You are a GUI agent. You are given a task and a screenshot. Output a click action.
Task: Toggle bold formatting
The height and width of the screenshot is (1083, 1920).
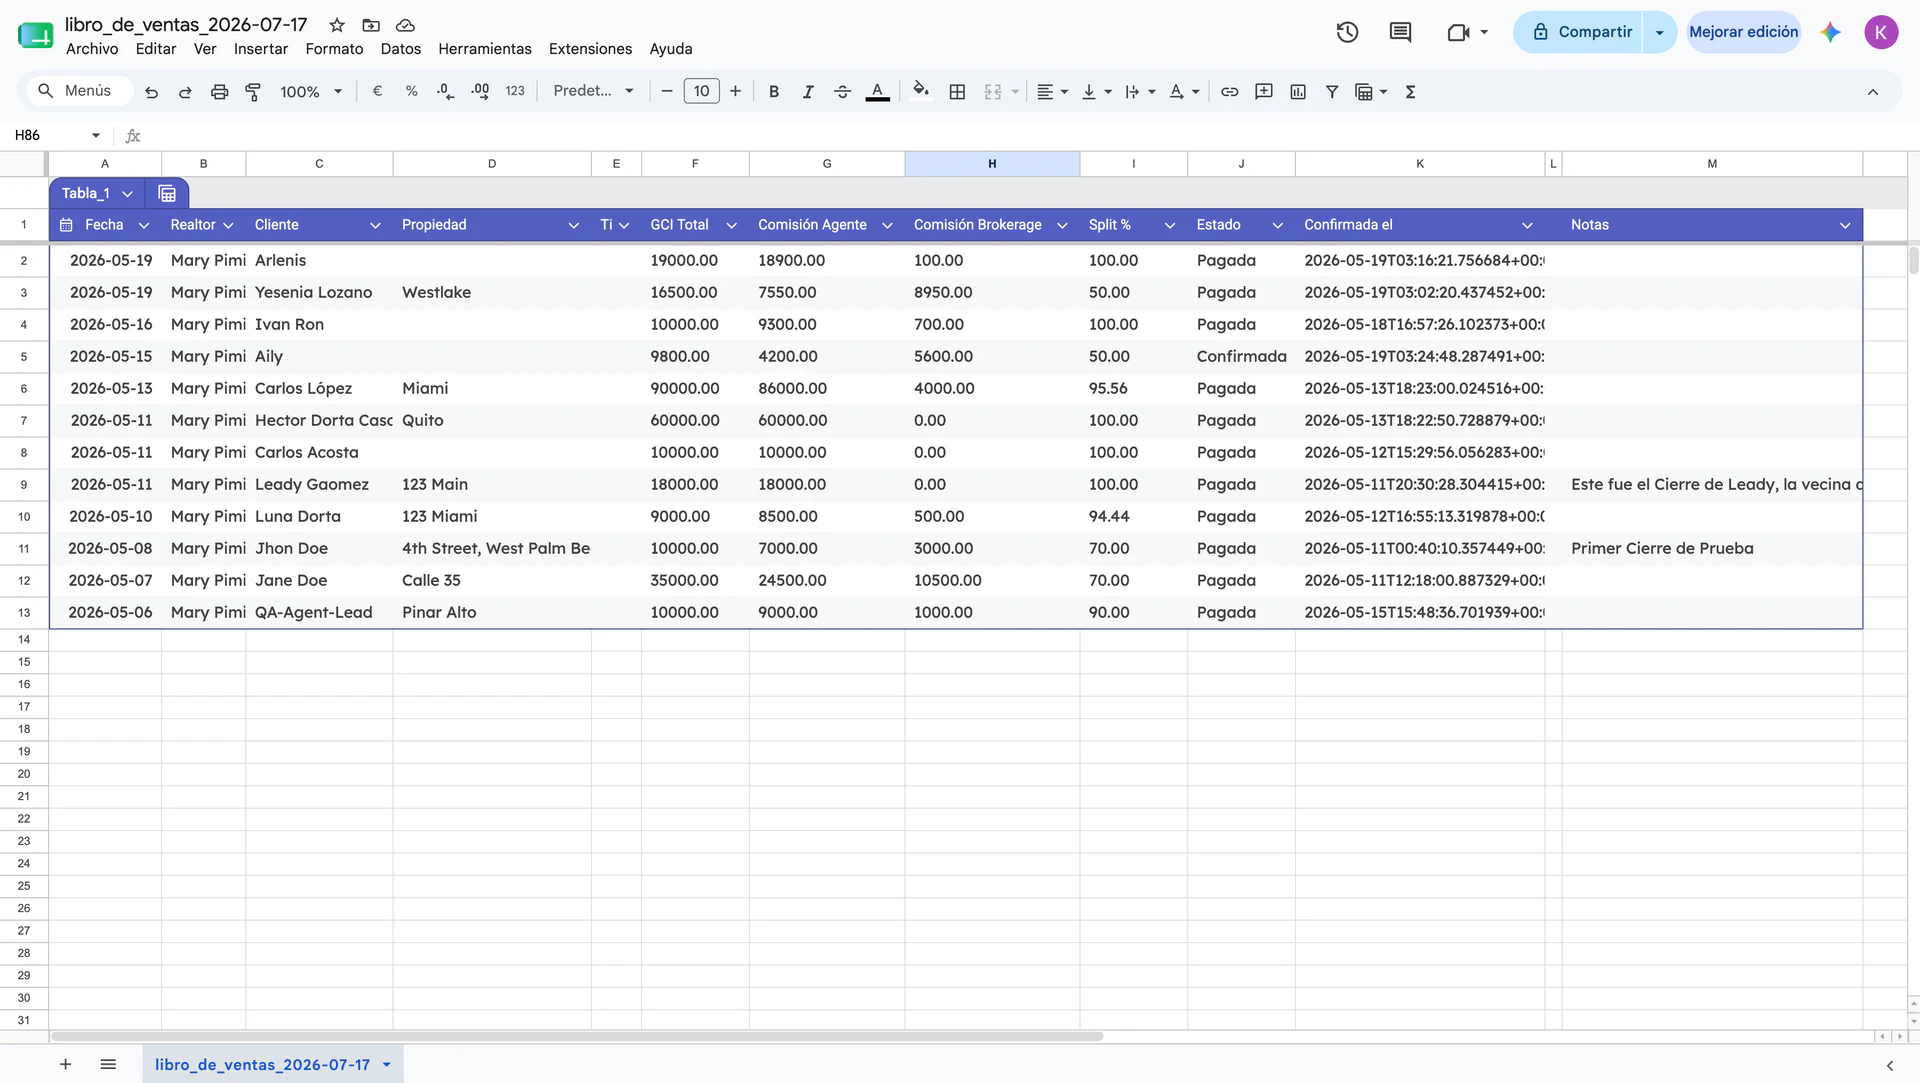773,91
